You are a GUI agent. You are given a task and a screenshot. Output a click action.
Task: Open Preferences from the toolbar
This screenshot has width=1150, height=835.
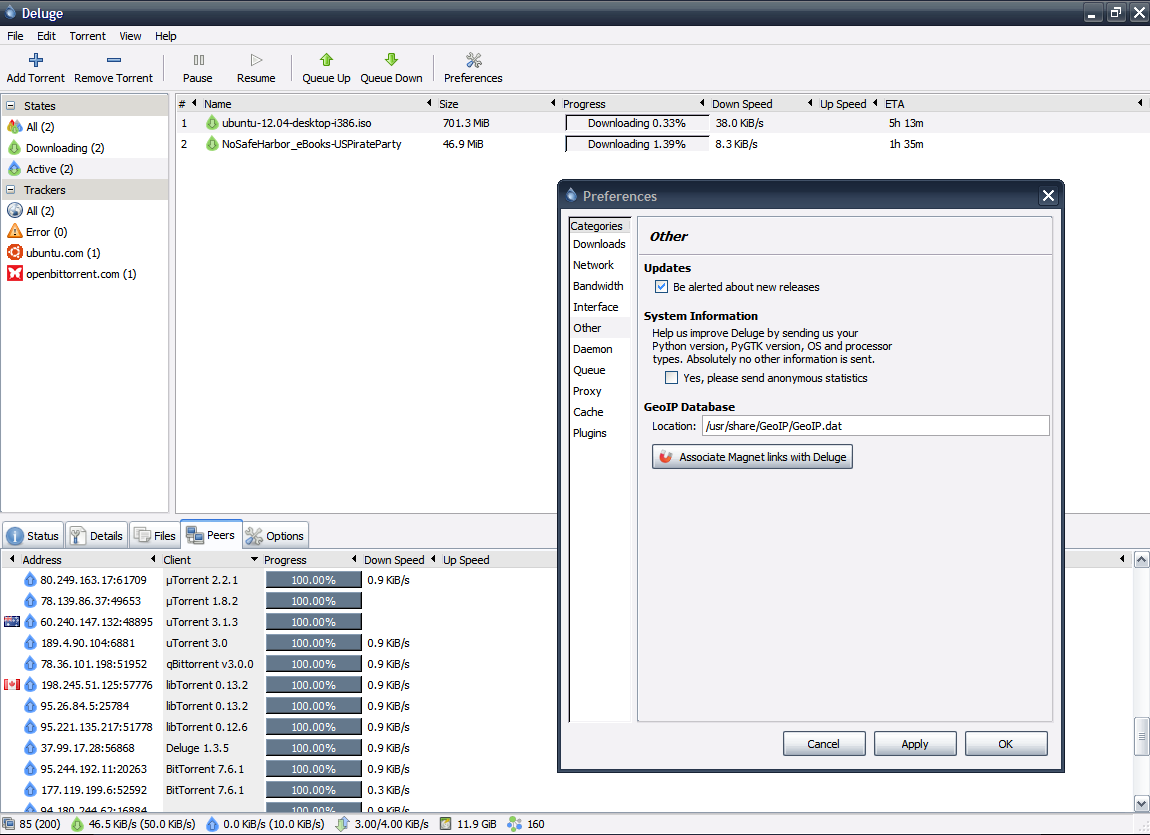click(473, 67)
